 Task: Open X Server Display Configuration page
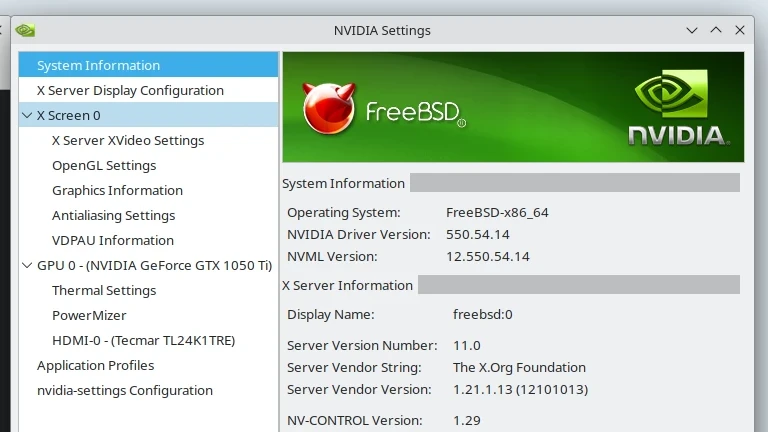click(x=130, y=90)
